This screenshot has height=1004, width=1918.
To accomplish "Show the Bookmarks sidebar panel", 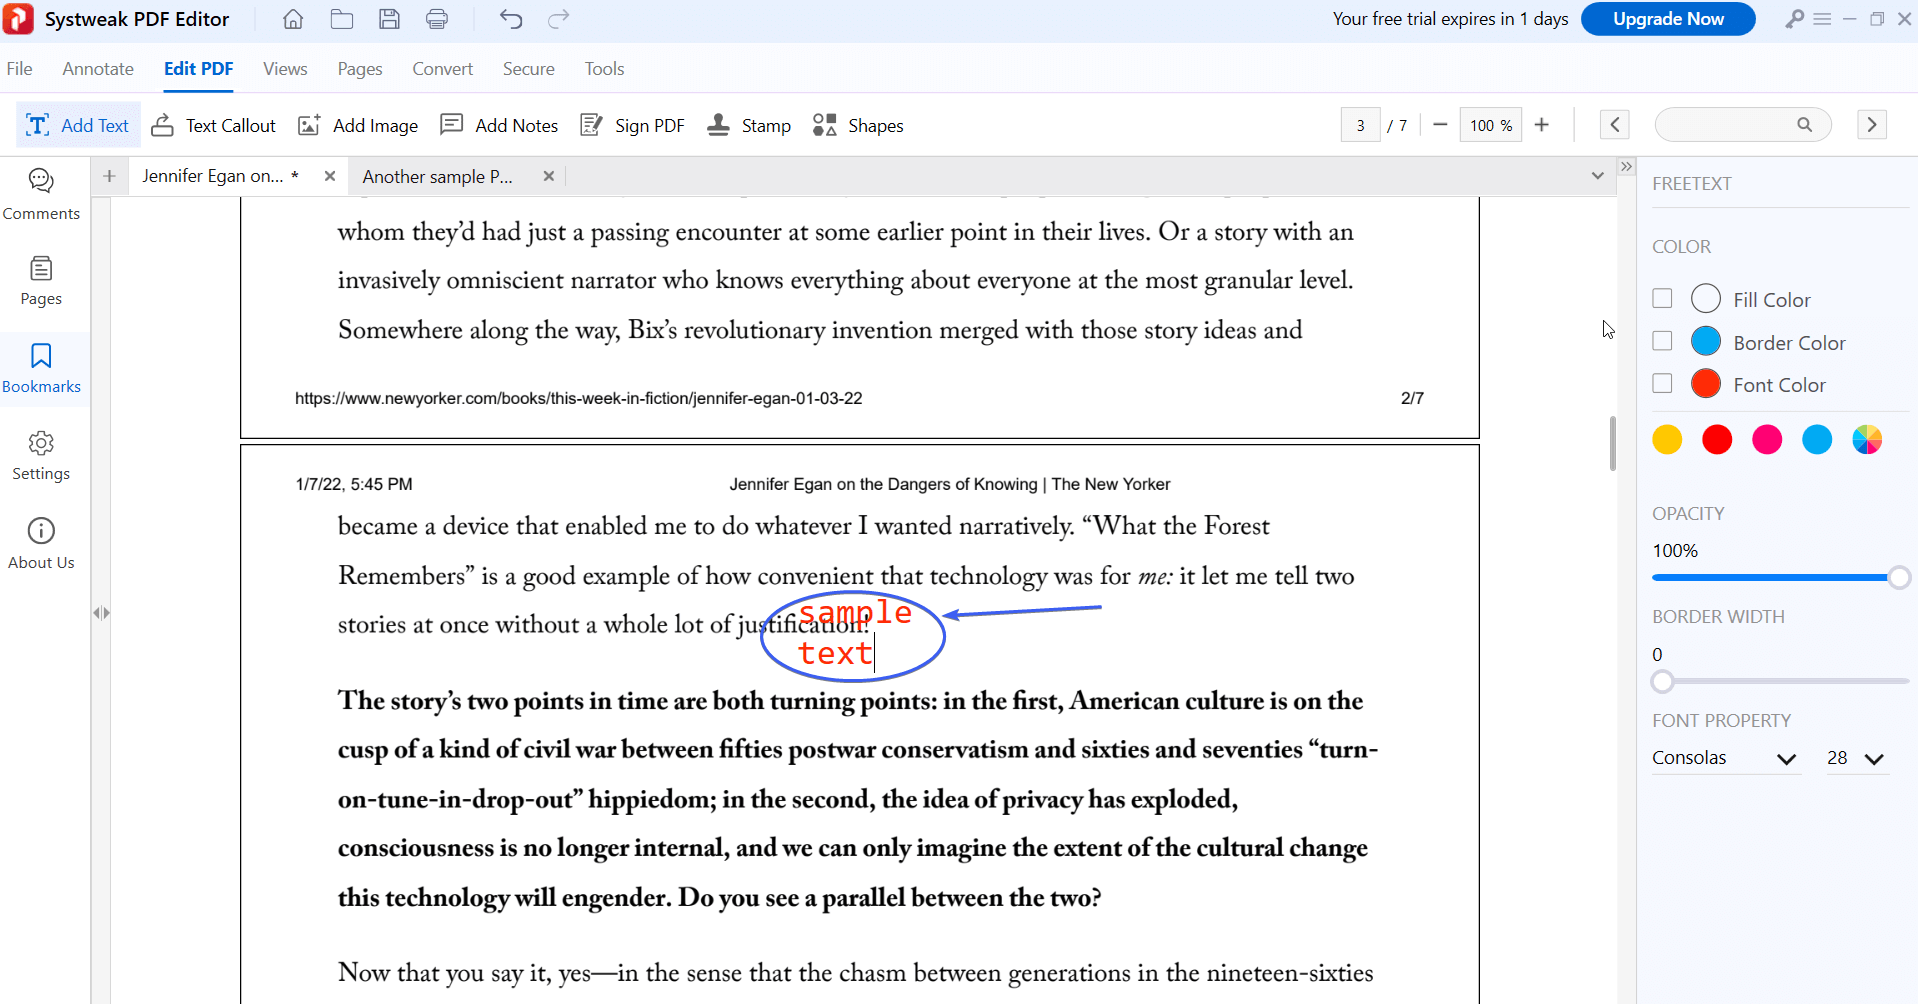I will click(41, 368).
